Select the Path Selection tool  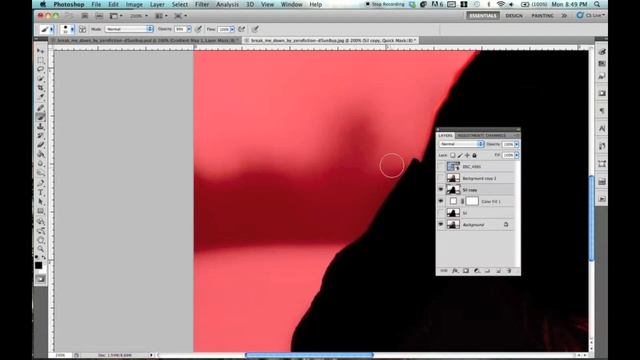point(40,202)
